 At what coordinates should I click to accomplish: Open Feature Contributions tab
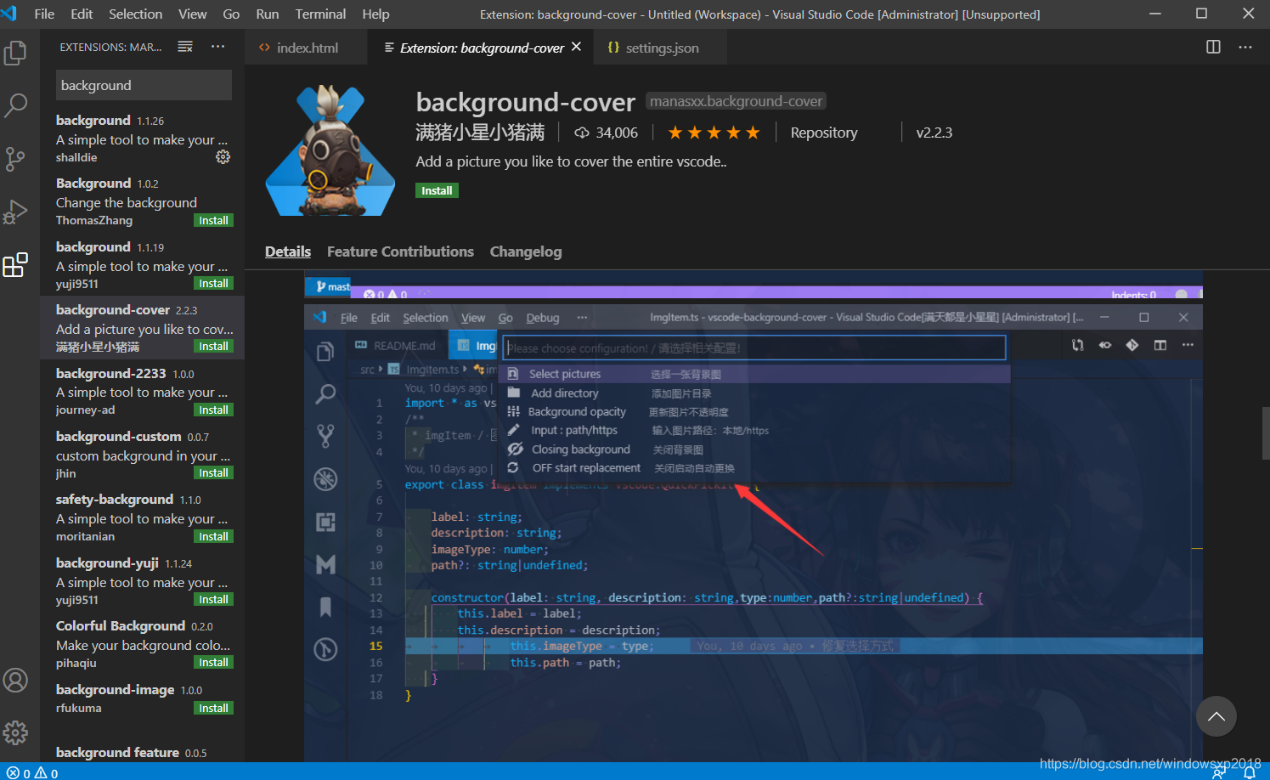400,252
